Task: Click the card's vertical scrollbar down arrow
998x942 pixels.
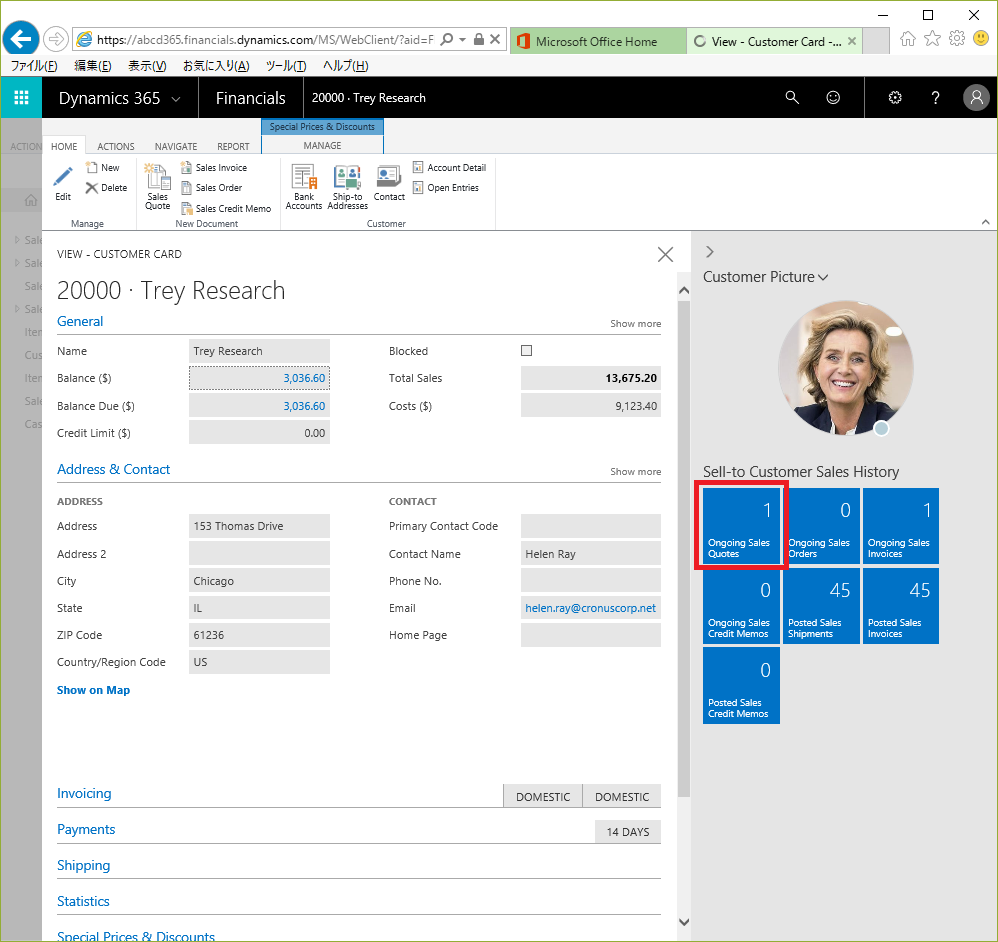Action: [x=684, y=921]
